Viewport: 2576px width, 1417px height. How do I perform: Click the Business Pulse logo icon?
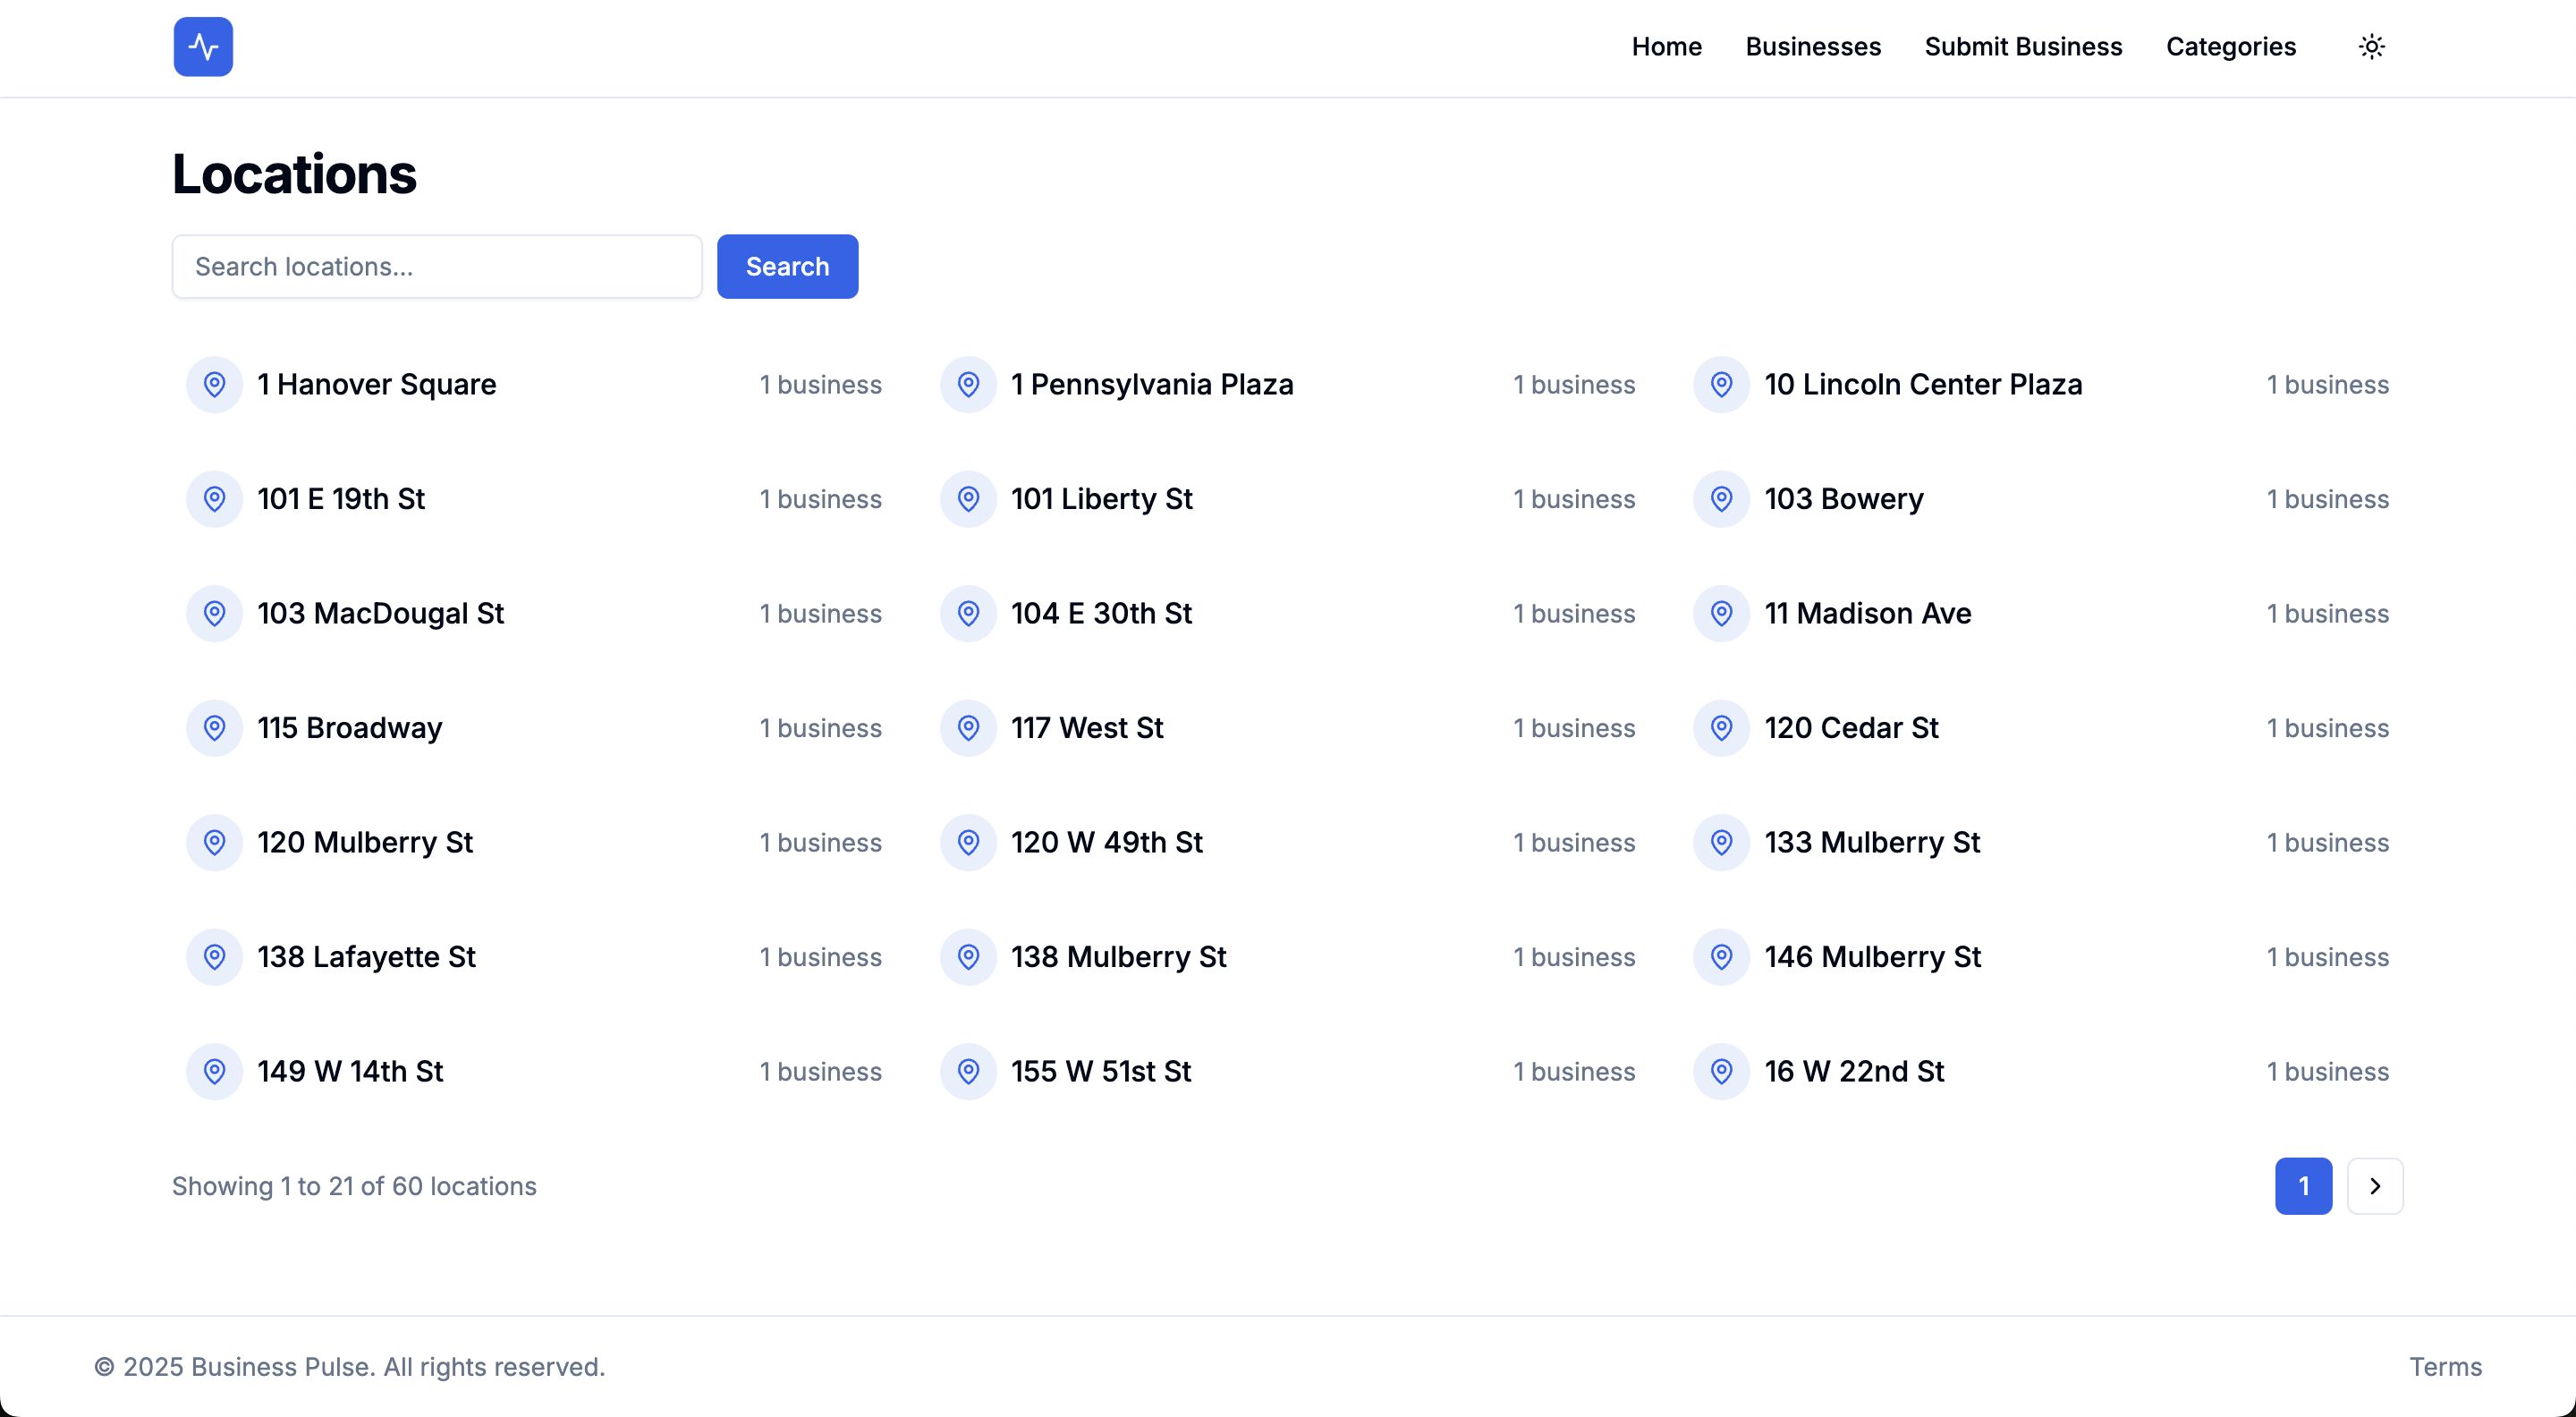203,47
